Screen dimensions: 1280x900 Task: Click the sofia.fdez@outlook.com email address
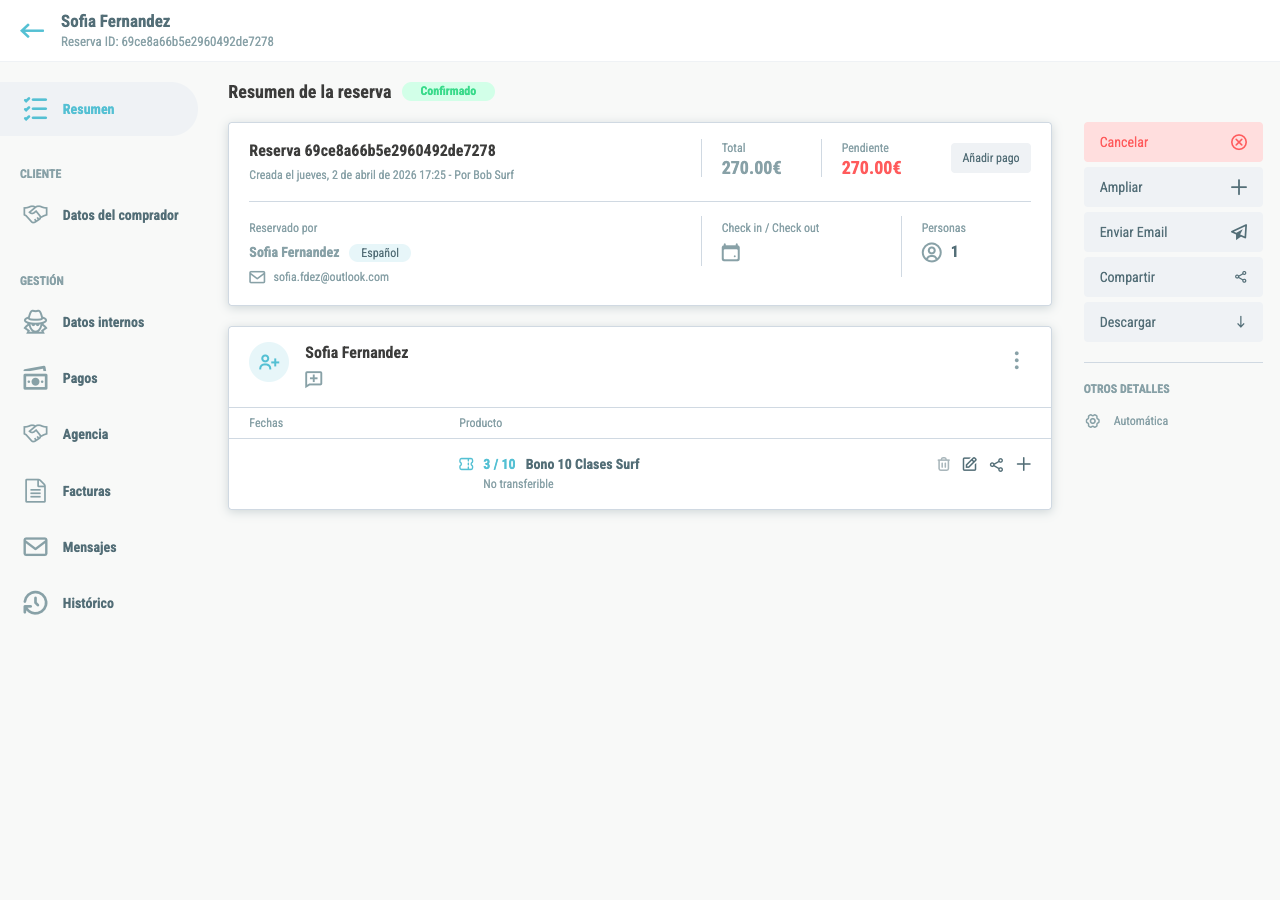(331, 277)
